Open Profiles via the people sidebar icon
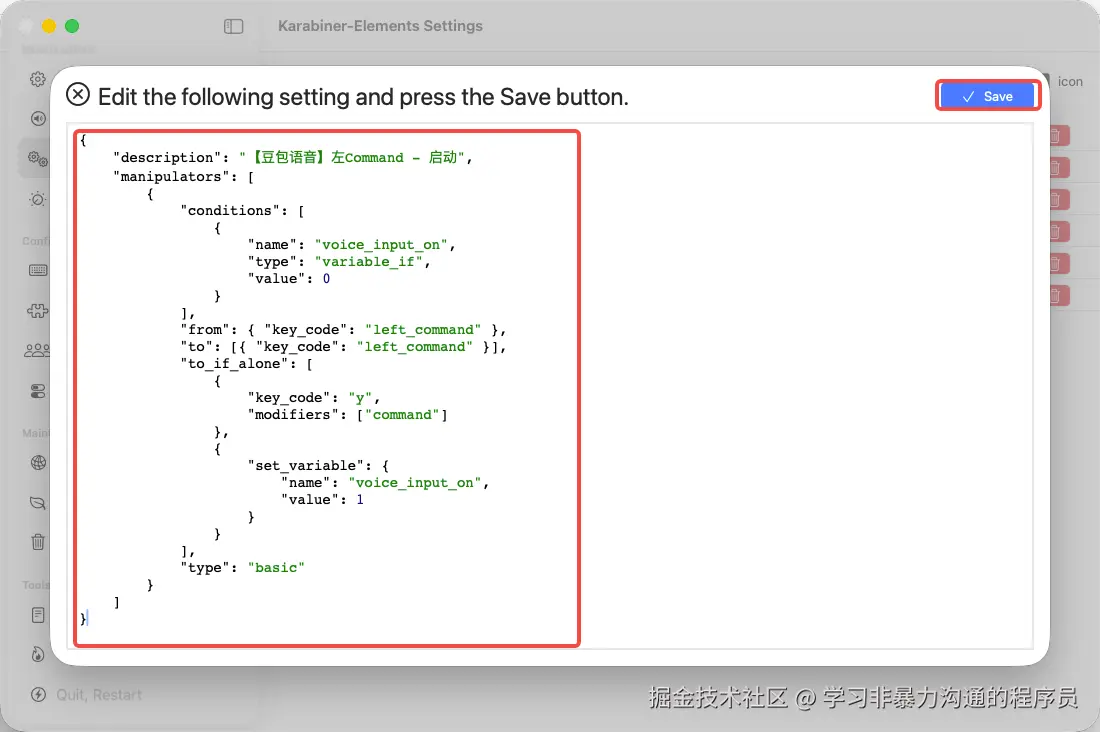The width and height of the screenshot is (1100, 732). (38, 350)
